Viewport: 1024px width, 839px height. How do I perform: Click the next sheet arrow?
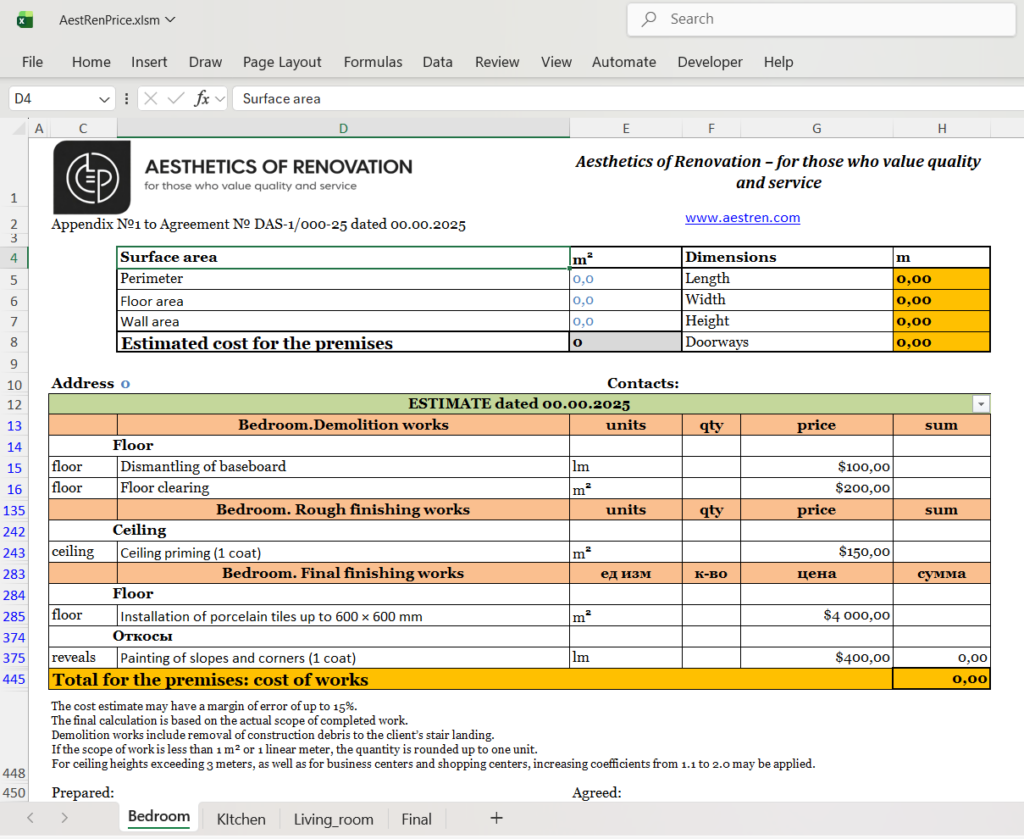click(x=64, y=818)
